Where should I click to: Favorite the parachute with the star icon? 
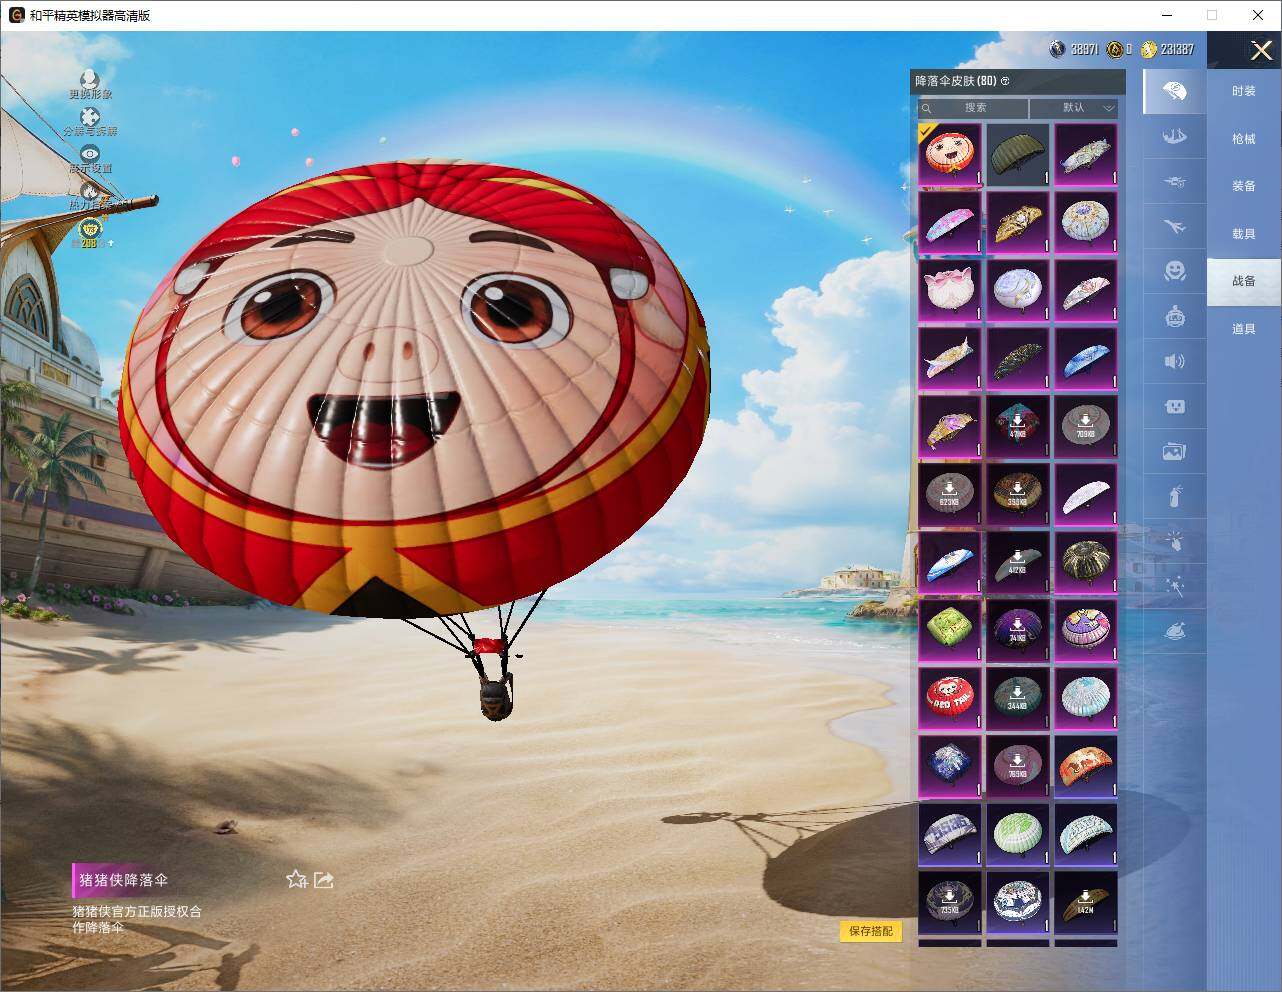point(296,880)
